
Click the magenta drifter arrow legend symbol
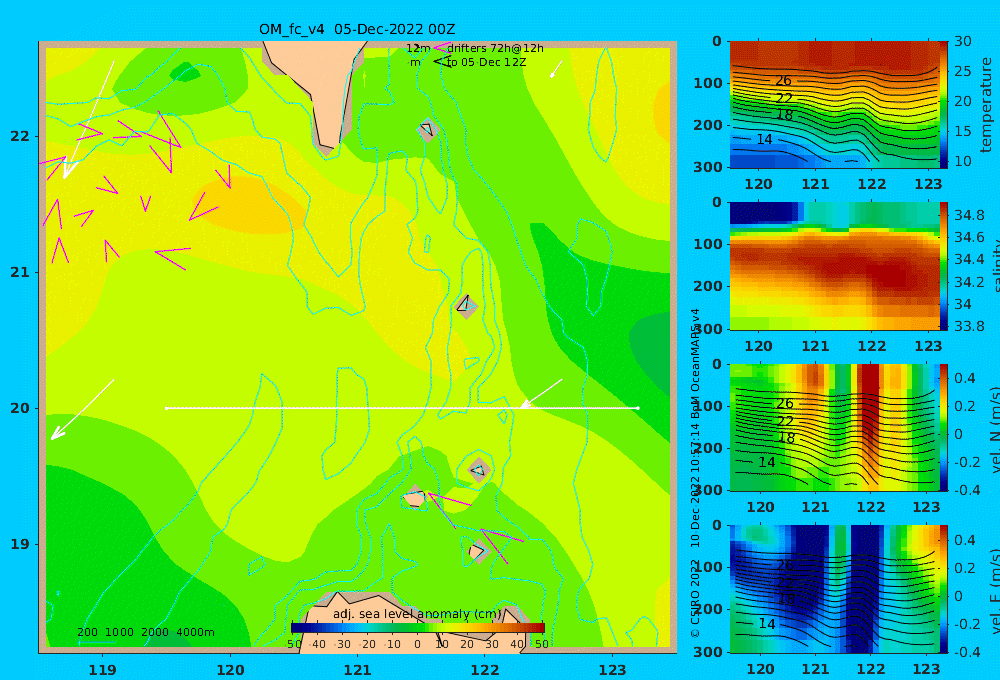pyautogui.click(x=441, y=47)
